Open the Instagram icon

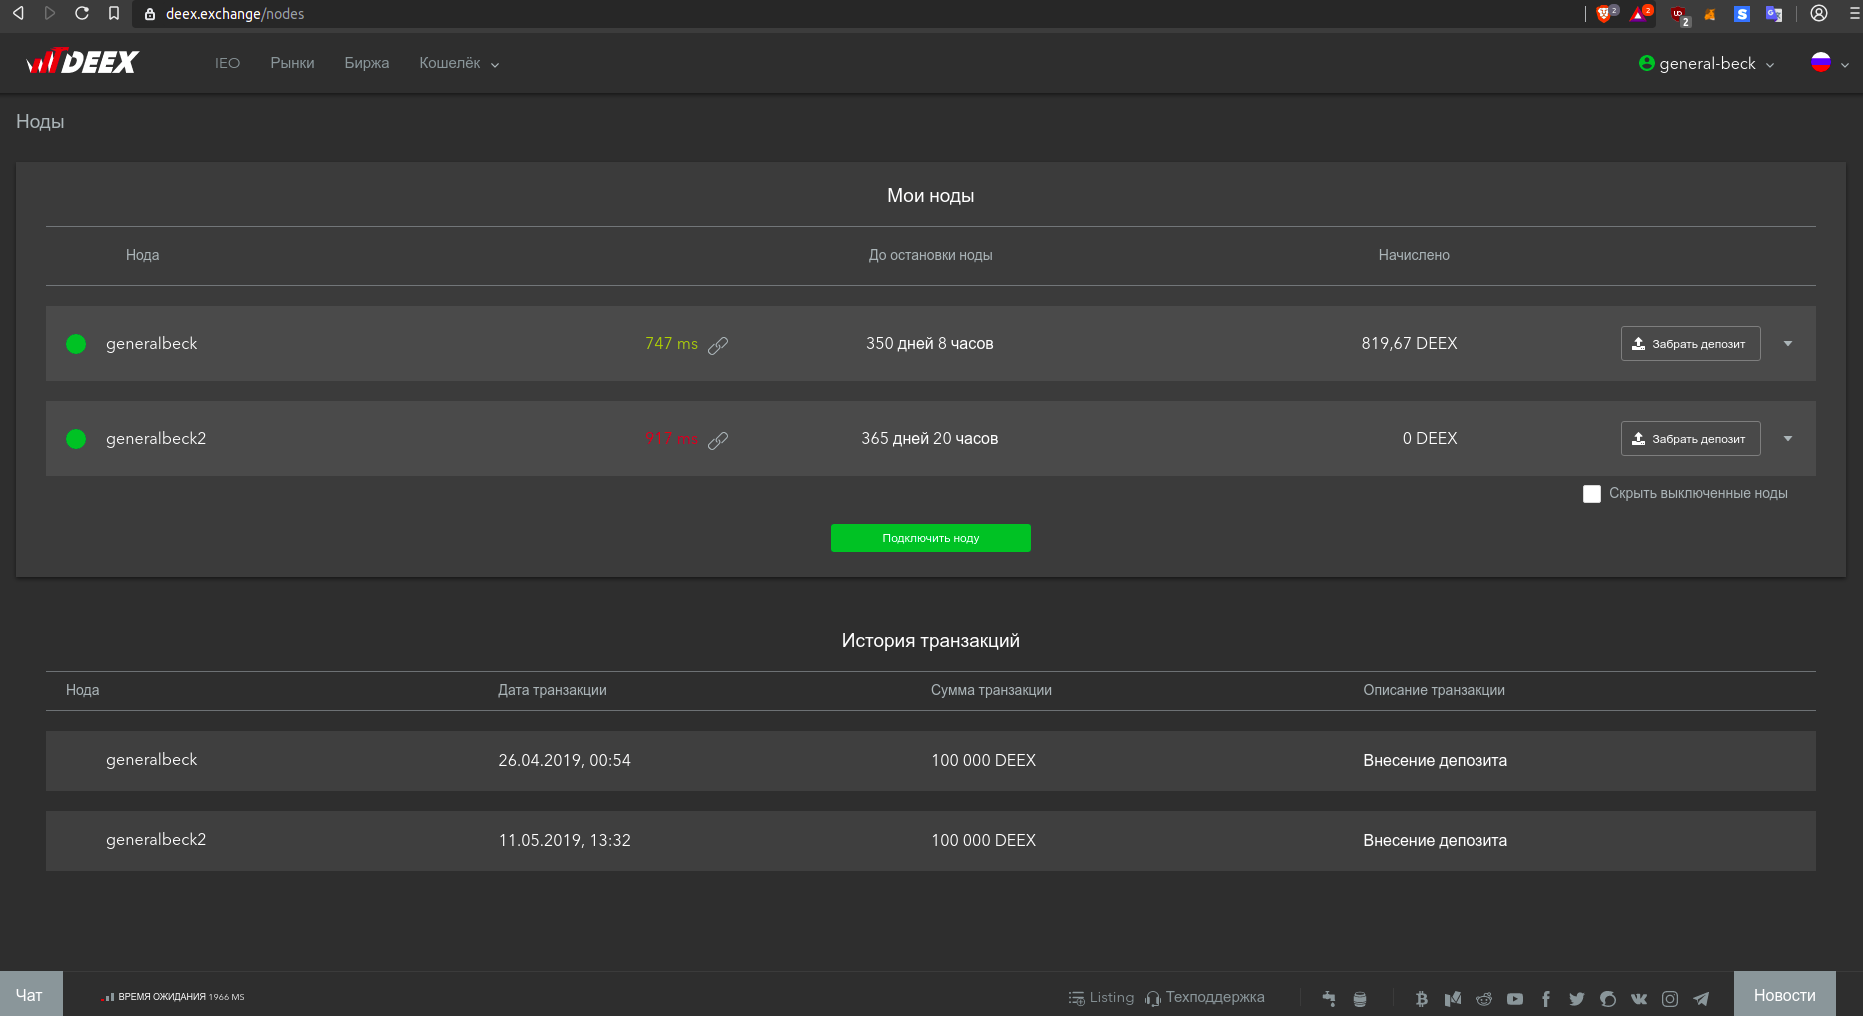point(1670,998)
